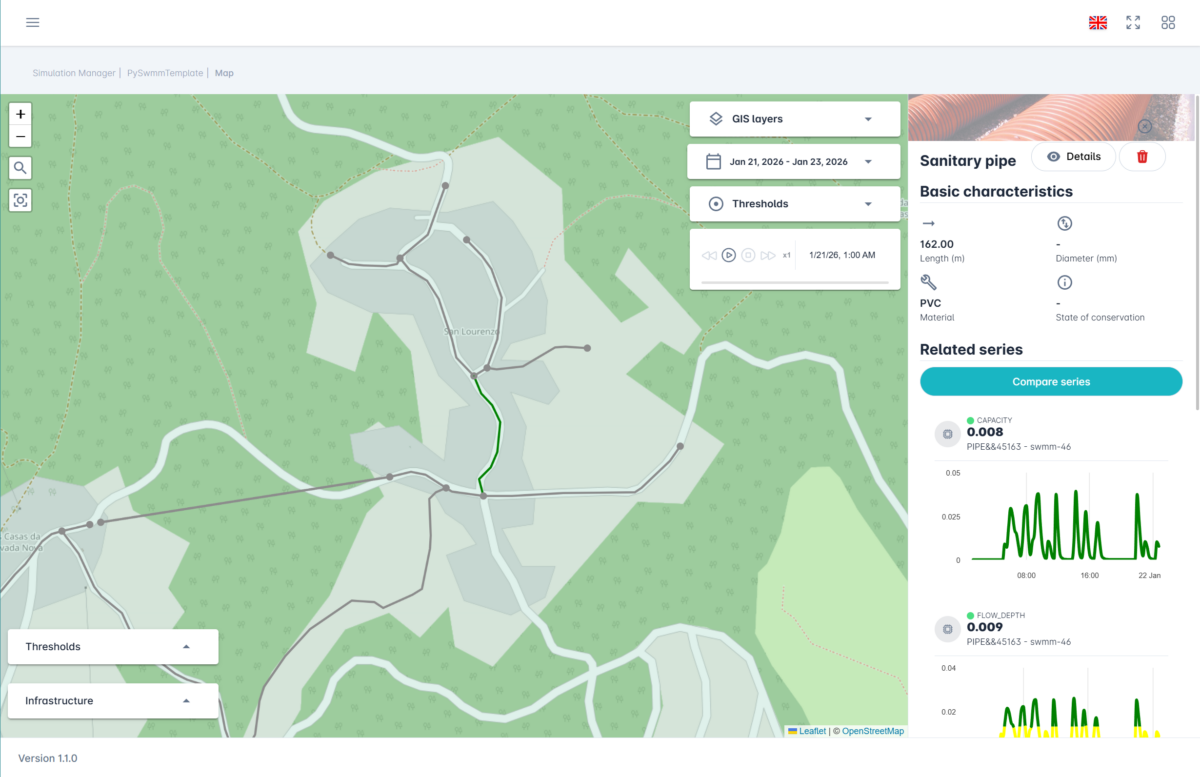Click the '162.00' length value
1200x777 pixels.
937,244
